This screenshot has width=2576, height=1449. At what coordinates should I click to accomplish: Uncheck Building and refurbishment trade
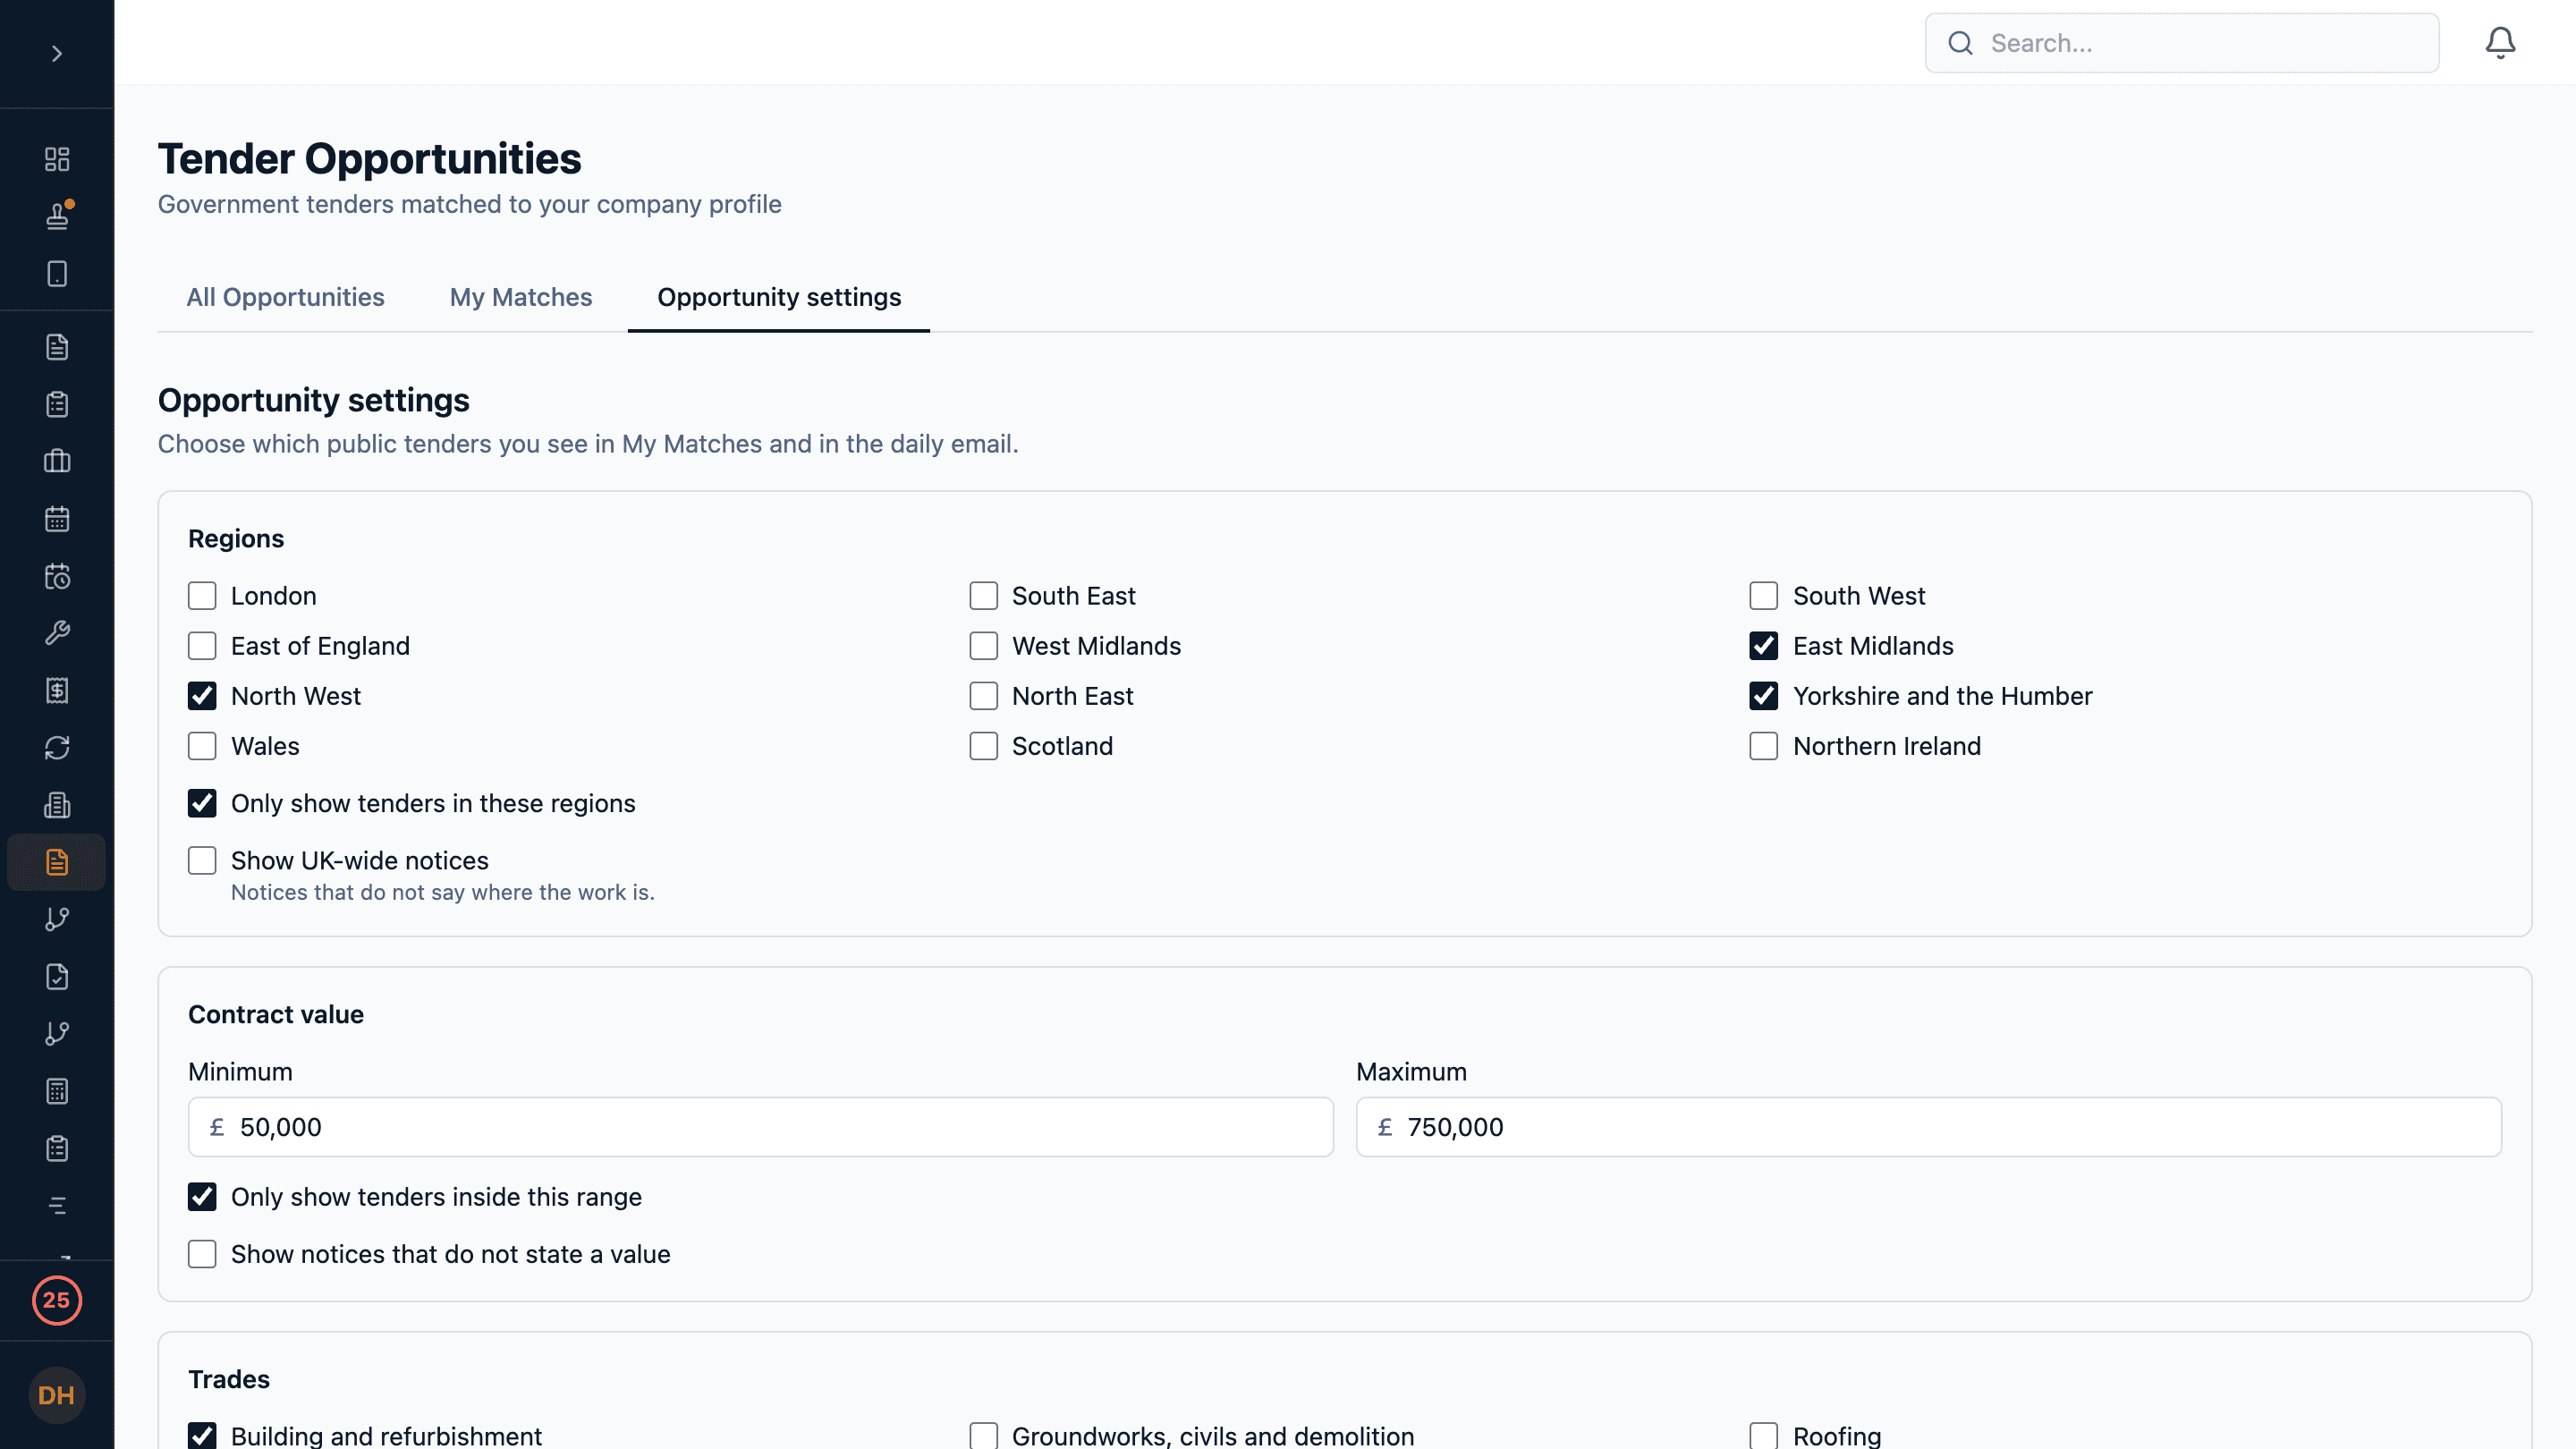click(202, 1436)
